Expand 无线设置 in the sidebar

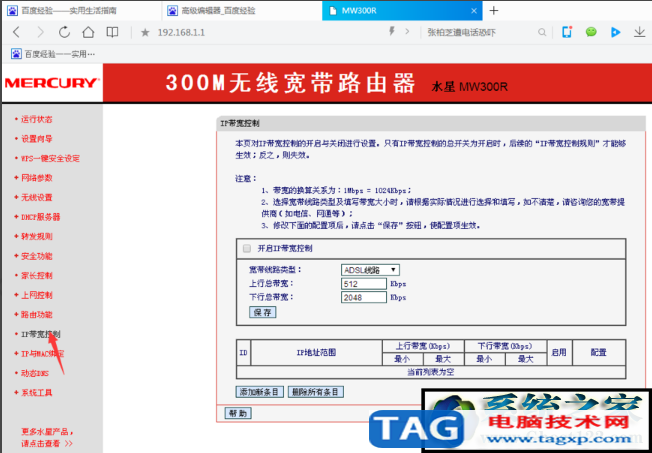(x=37, y=198)
